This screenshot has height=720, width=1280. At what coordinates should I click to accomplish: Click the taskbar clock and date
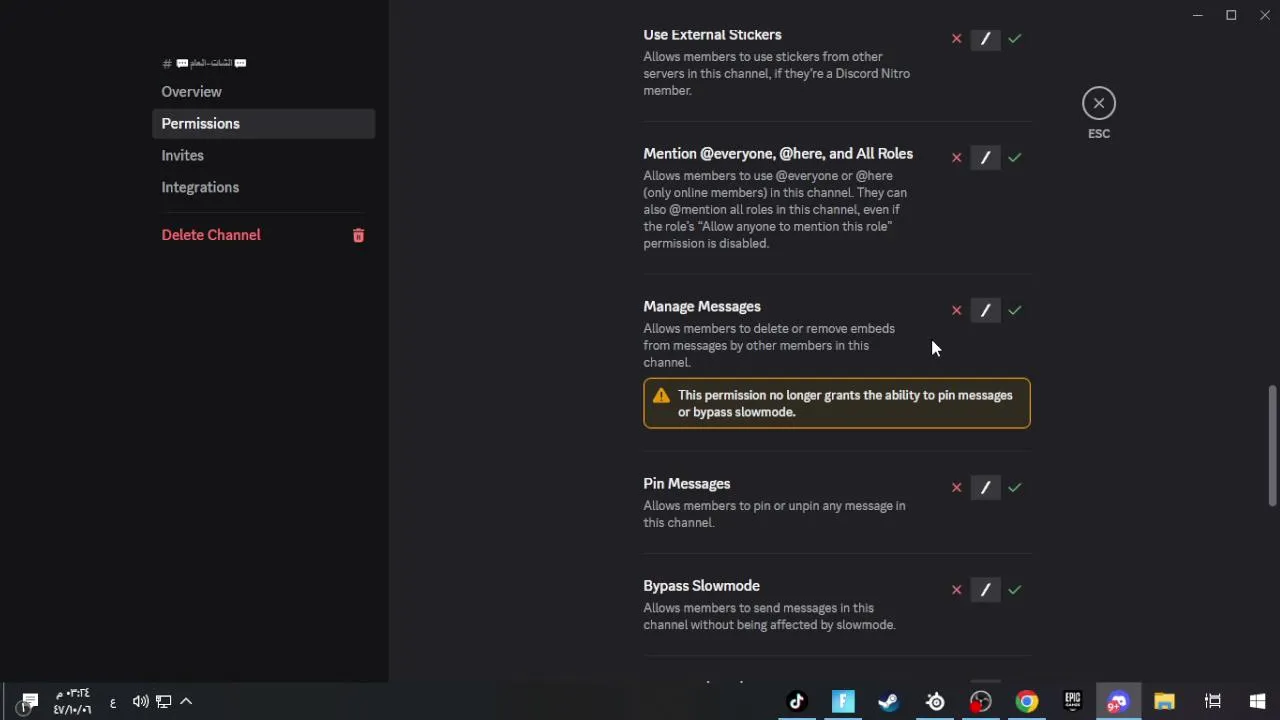tap(72, 702)
